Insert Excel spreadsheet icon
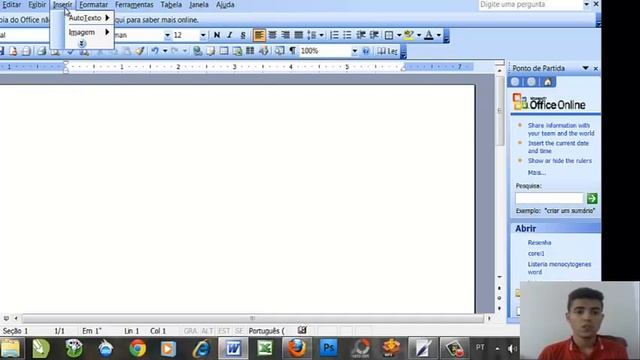The image size is (640, 360). (237, 51)
